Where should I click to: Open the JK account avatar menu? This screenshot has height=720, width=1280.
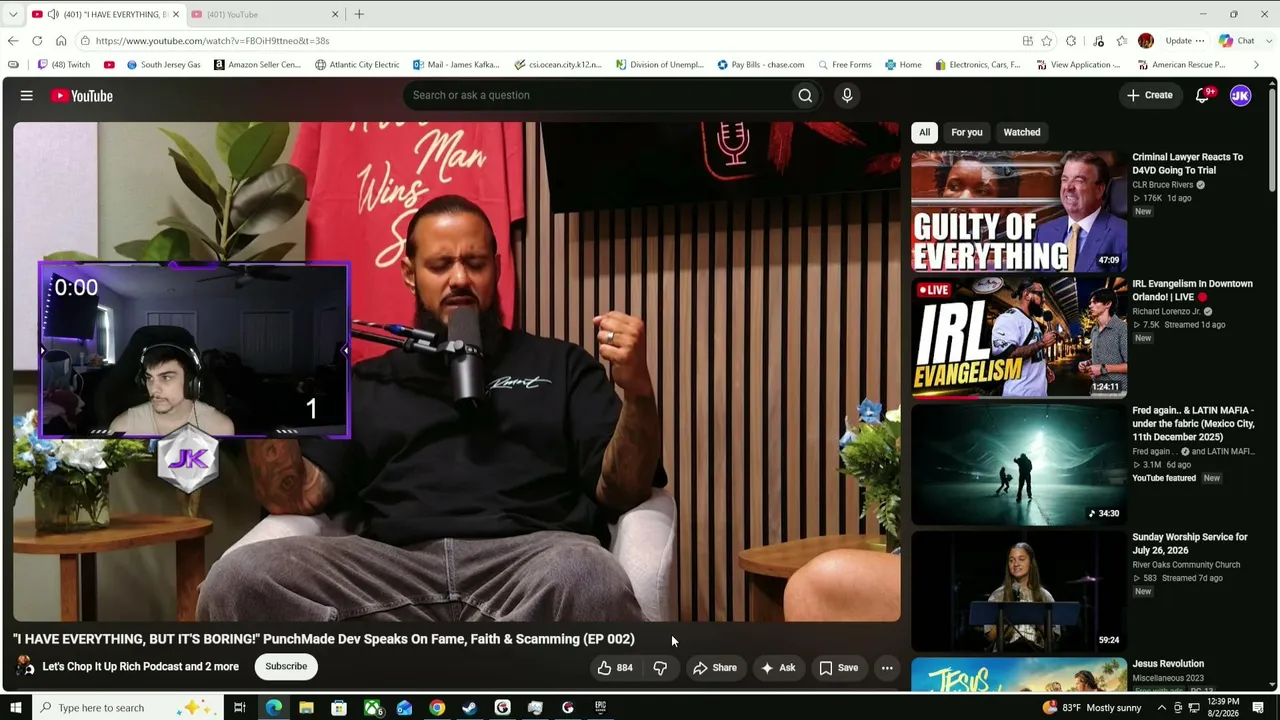click(x=1240, y=96)
